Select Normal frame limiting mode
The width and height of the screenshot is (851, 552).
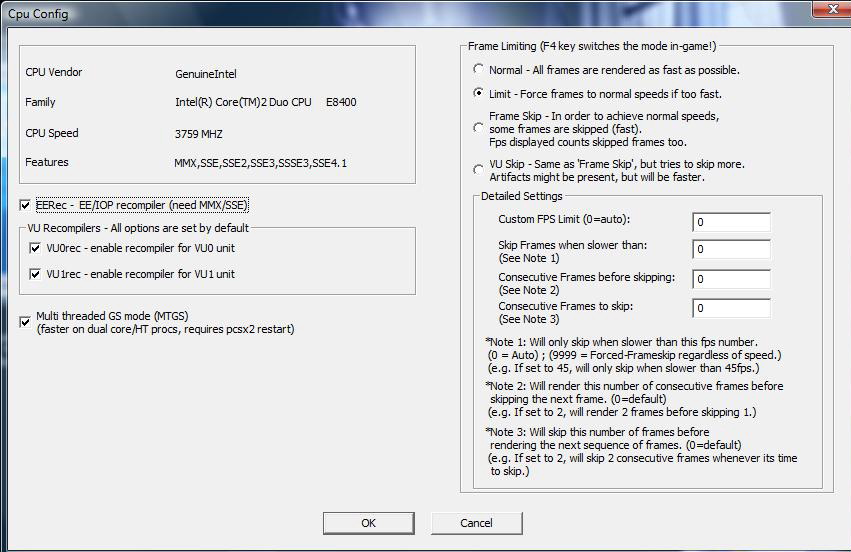click(x=478, y=69)
